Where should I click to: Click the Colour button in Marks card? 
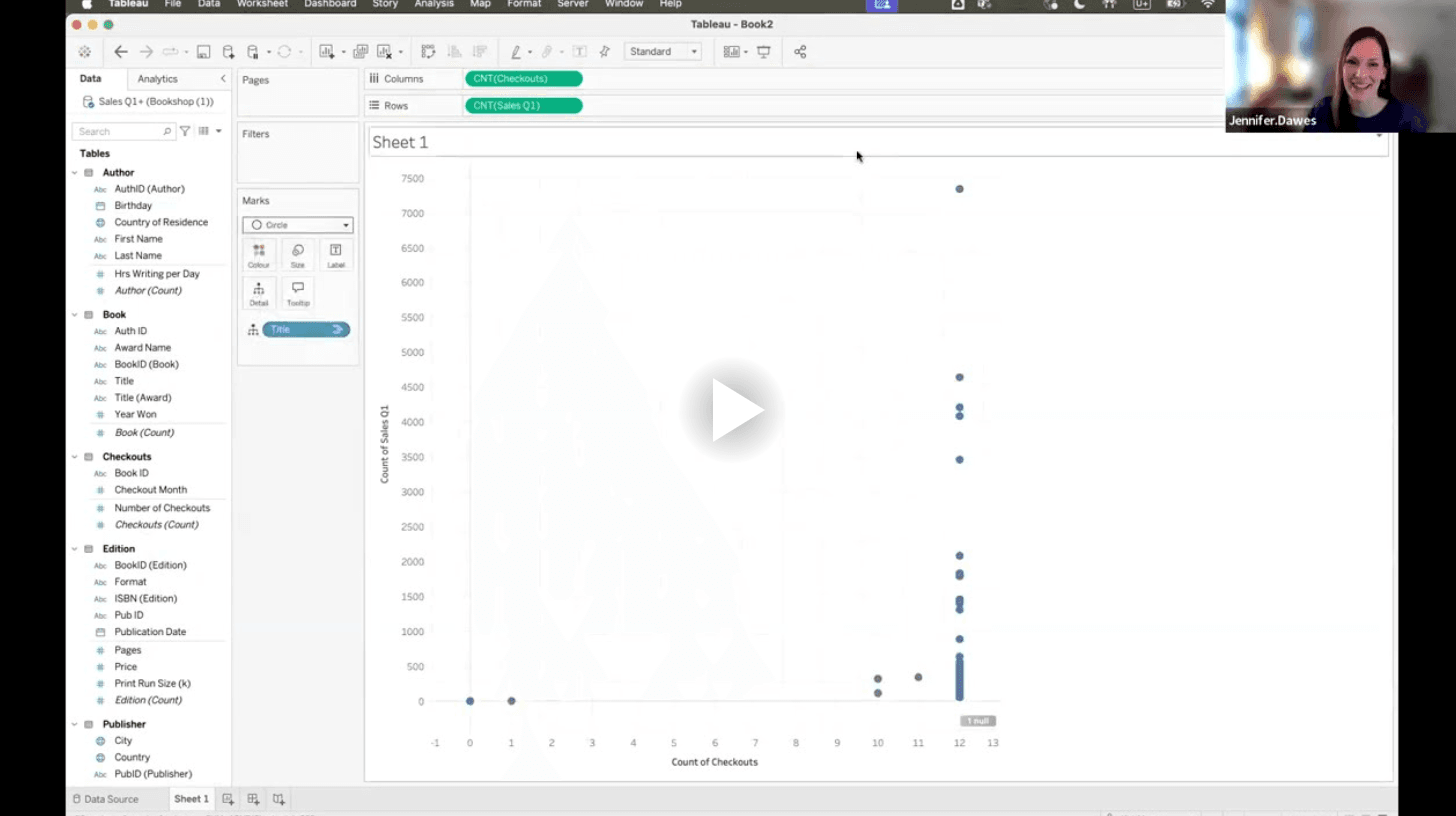pos(259,255)
